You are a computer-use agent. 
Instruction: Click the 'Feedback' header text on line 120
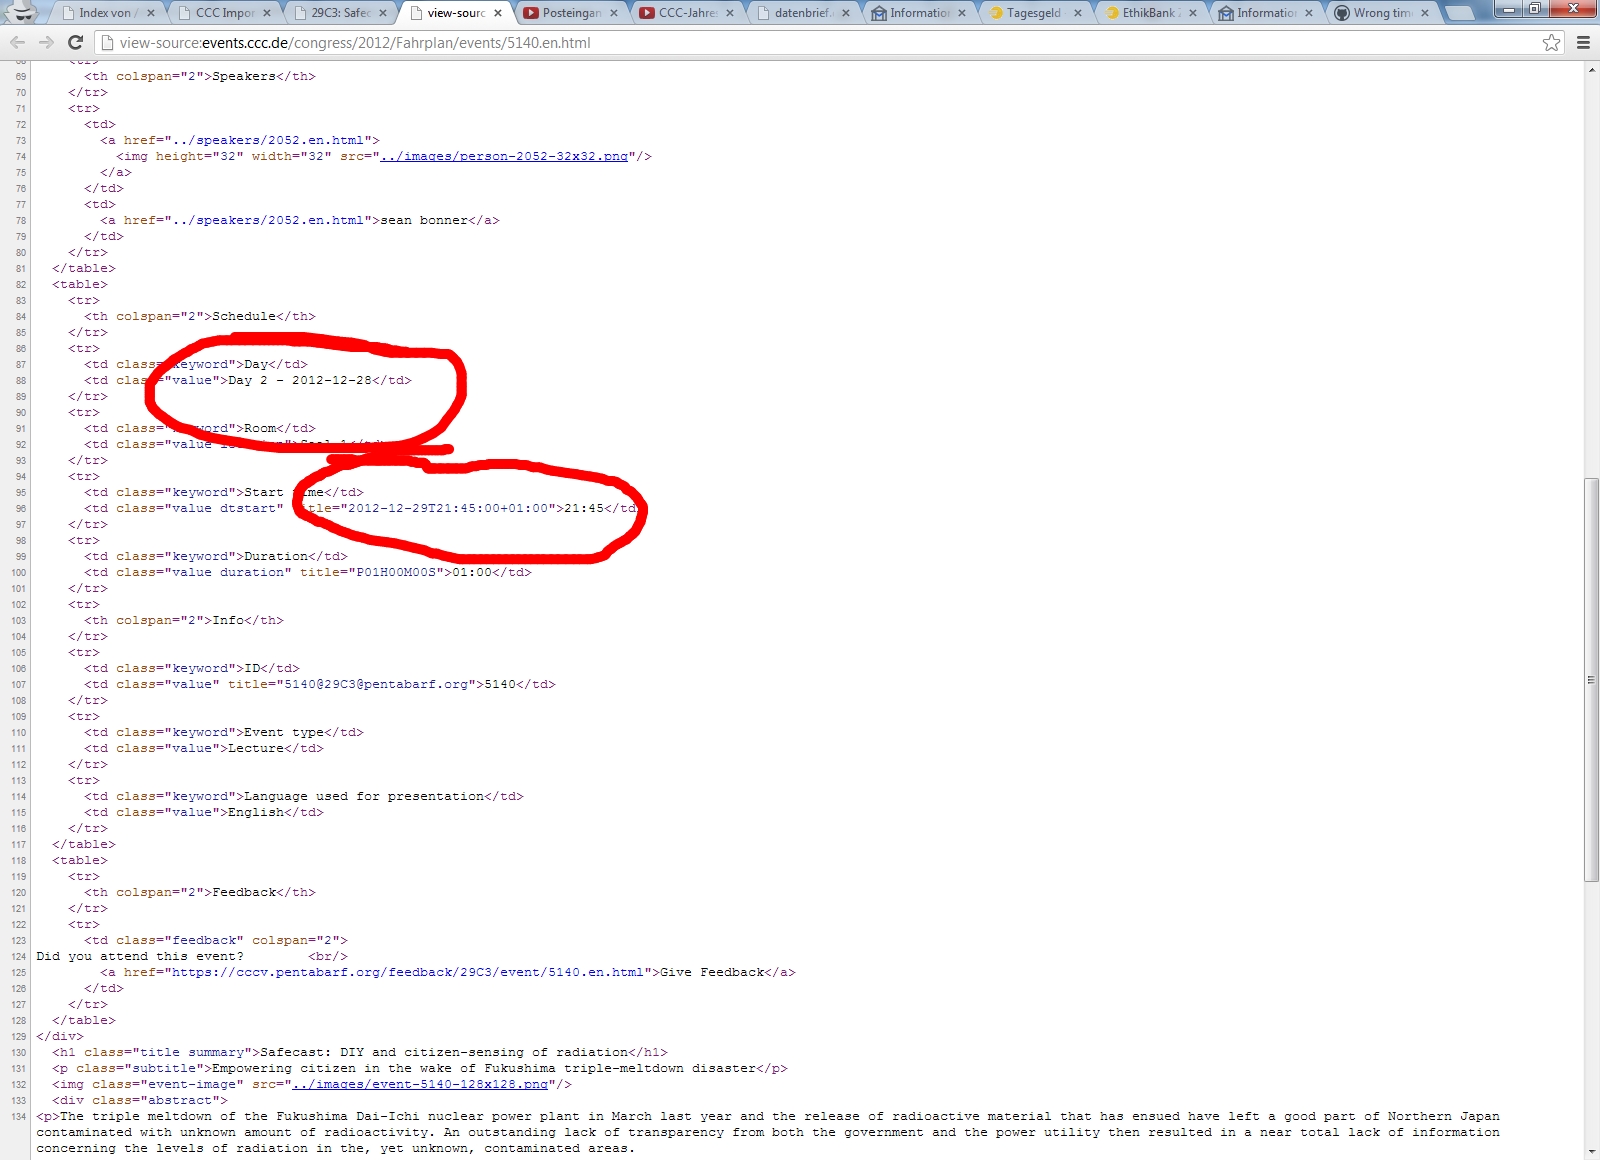click(x=244, y=892)
